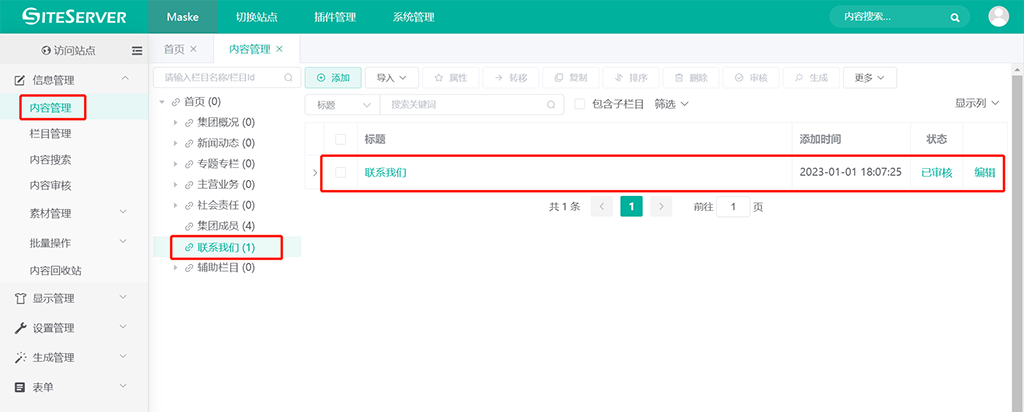Image resolution: width=1024 pixels, height=412 pixels.
Task: Click the page number jump input field
Action: [x=733, y=207]
